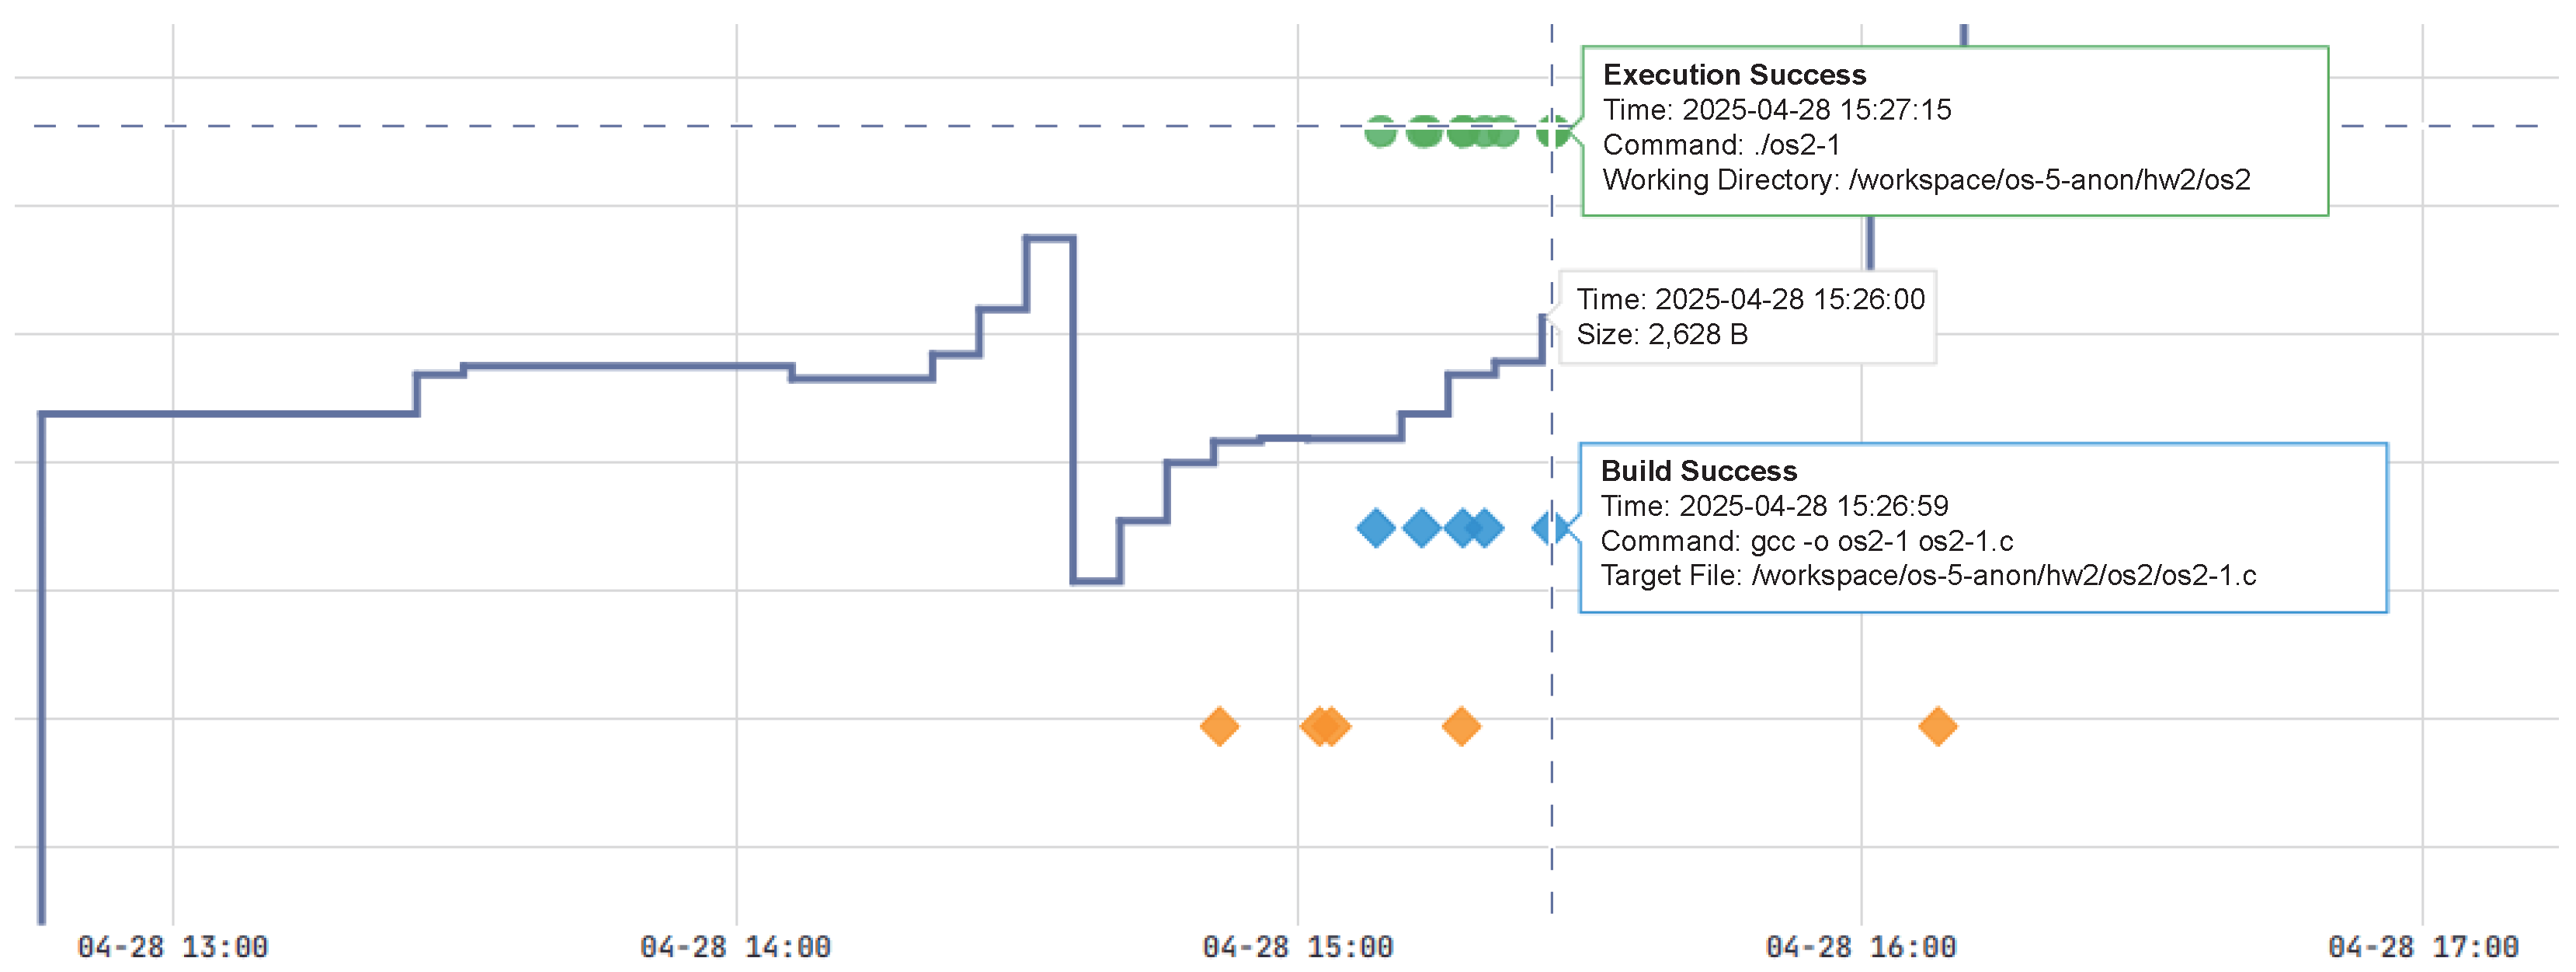This screenshot has height=972, width=2576.
Task: Click the leftmost blue build success diamond
Action: click(x=1376, y=527)
